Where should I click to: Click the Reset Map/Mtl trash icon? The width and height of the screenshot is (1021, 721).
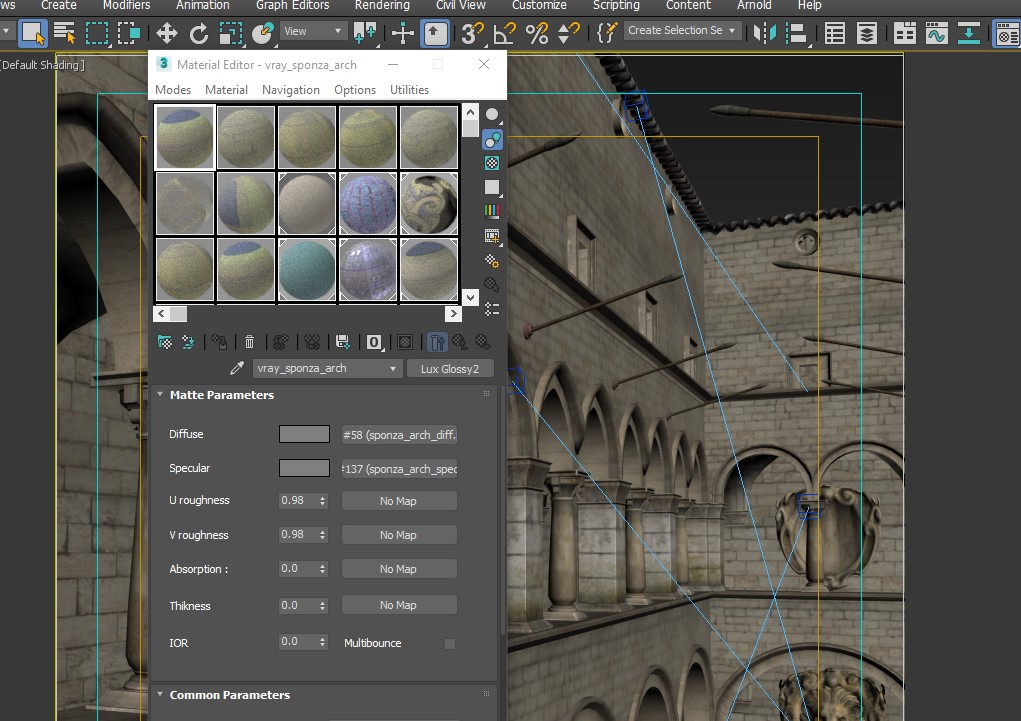(250, 342)
